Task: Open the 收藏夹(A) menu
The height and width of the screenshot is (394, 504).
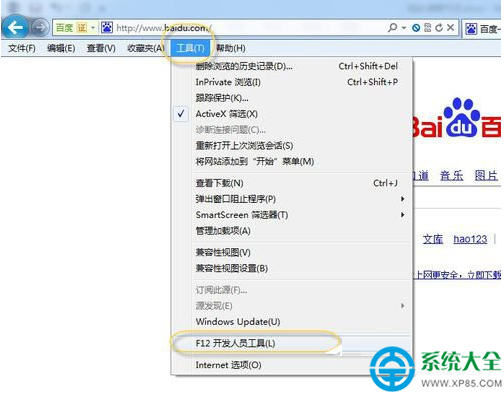Action: pyautogui.click(x=146, y=48)
